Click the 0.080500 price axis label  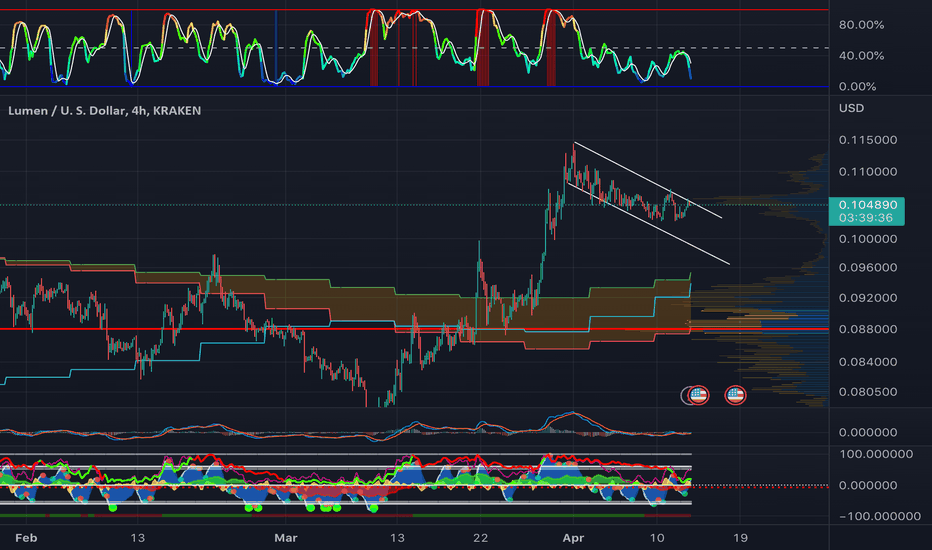[x=868, y=392]
